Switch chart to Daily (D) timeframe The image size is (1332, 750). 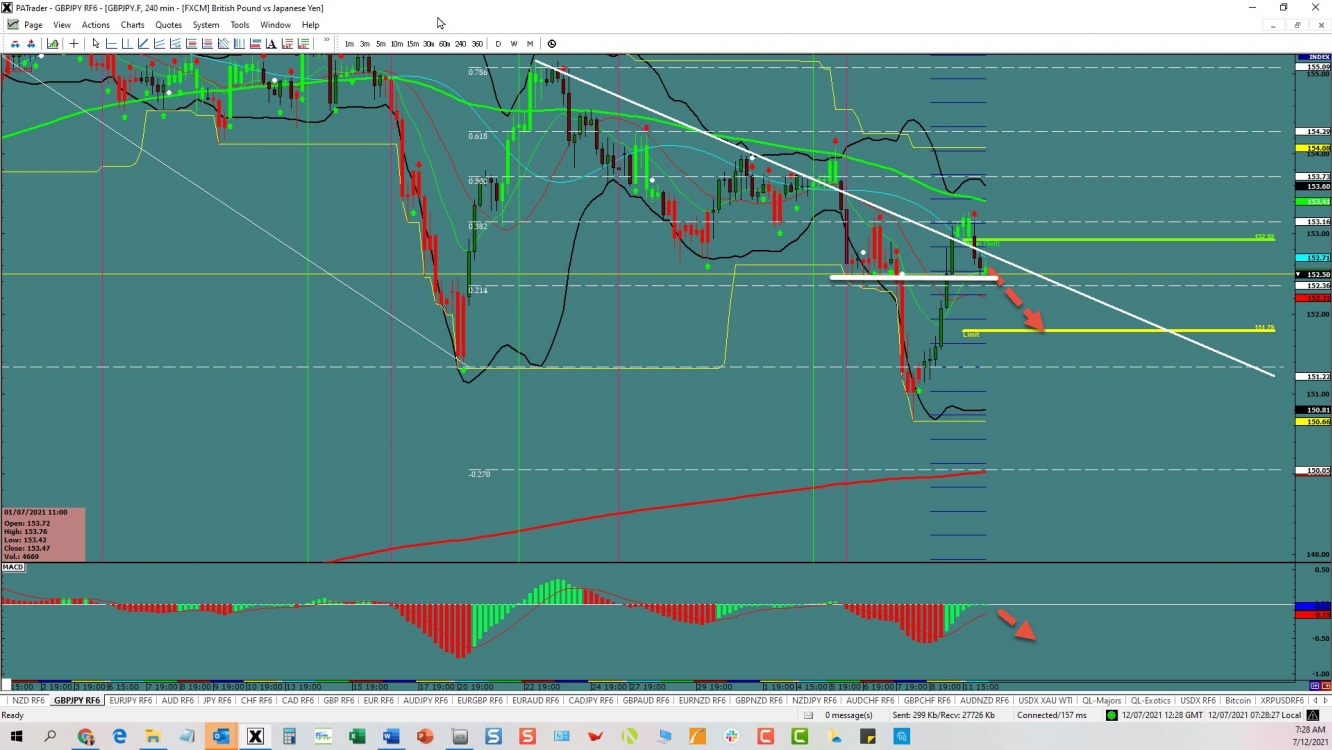tap(498, 44)
